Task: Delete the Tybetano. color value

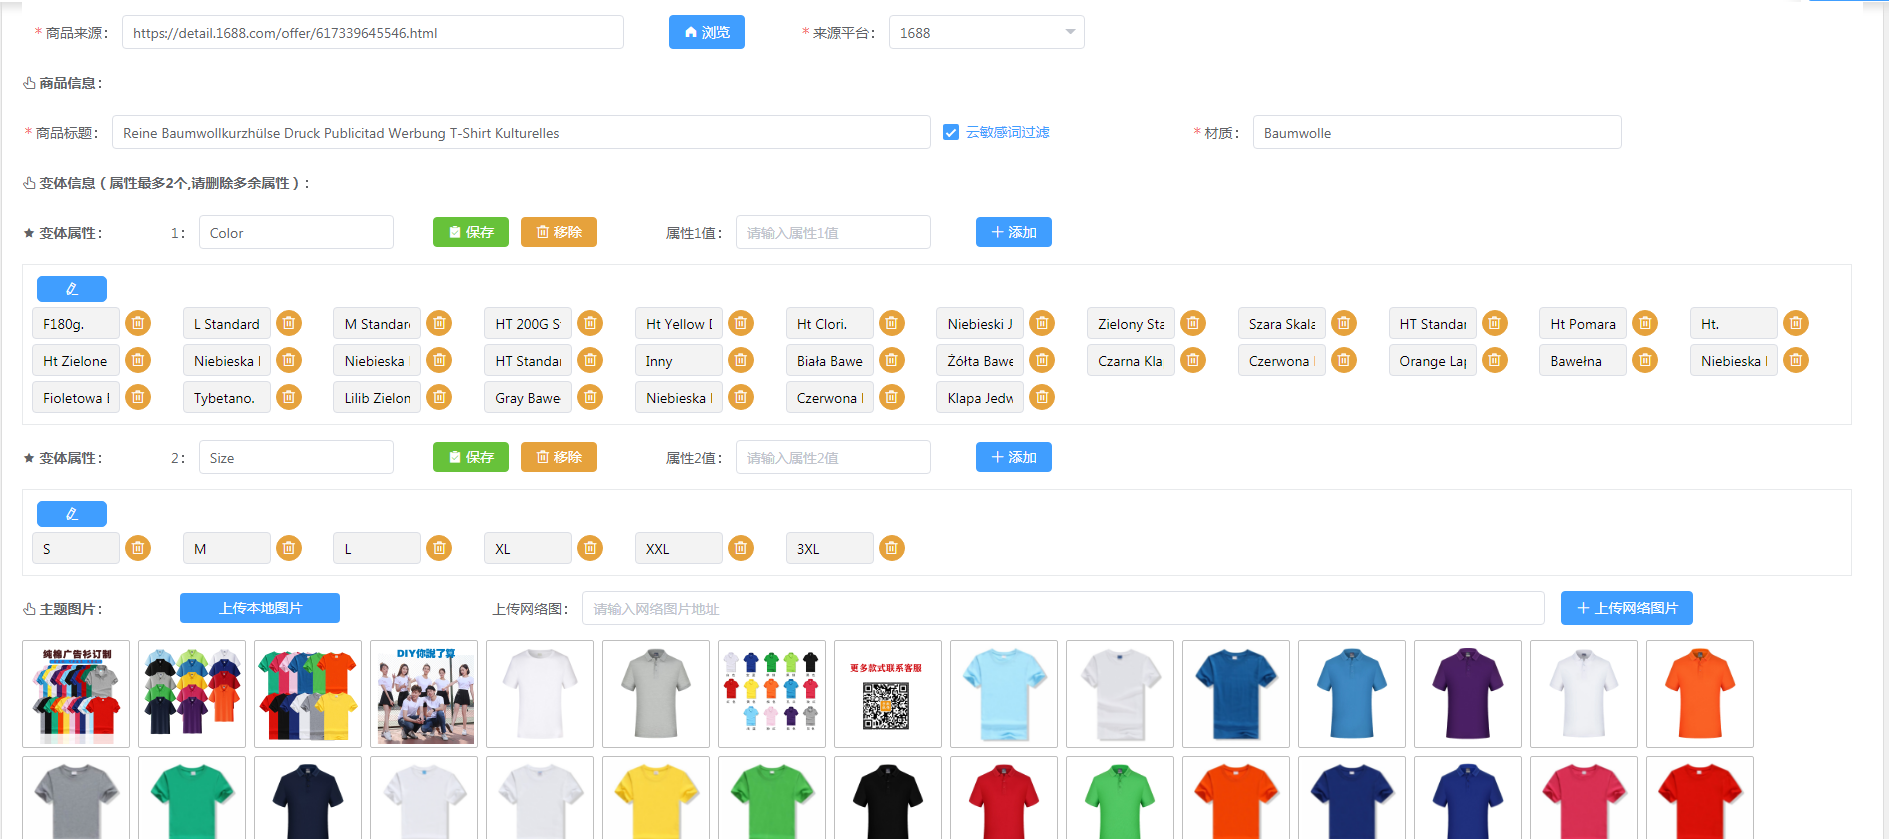Action: (289, 397)
